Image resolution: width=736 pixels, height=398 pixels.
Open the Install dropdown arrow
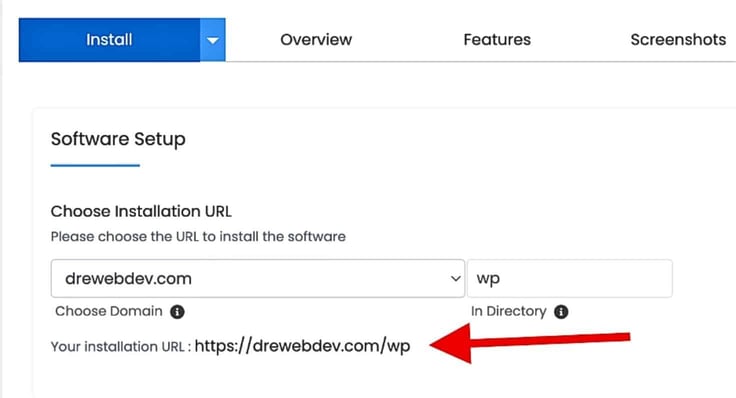[213, 40]
